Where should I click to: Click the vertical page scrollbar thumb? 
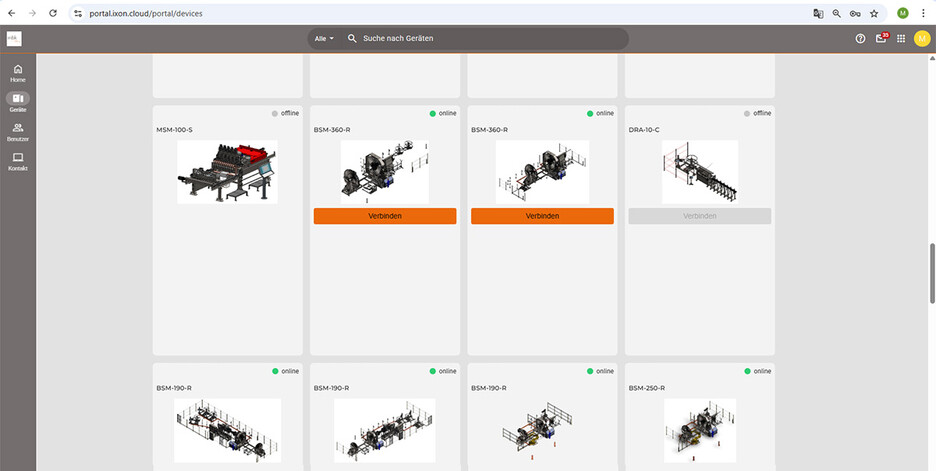pyautogui.click(x=932, y=273)
